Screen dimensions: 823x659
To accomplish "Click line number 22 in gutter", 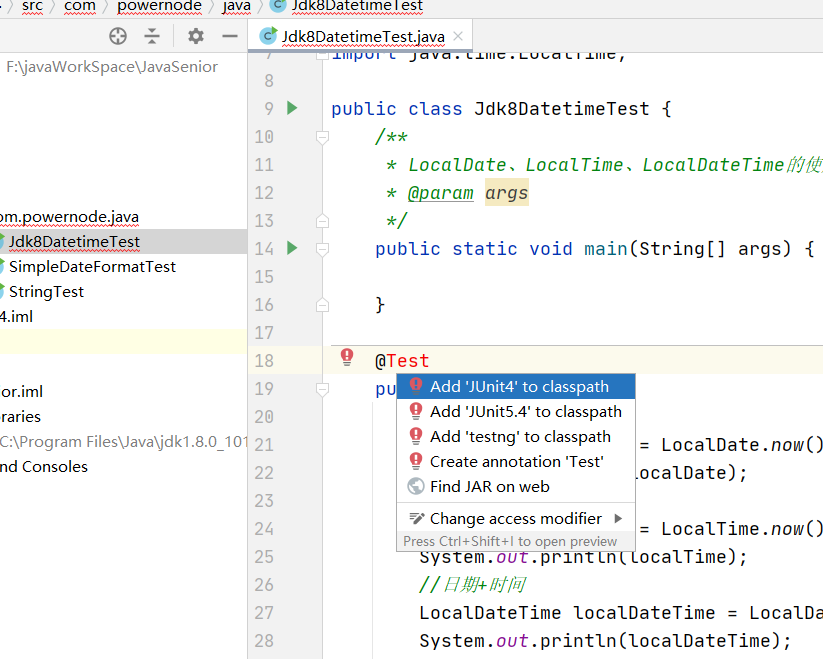I will click(264, 473).
